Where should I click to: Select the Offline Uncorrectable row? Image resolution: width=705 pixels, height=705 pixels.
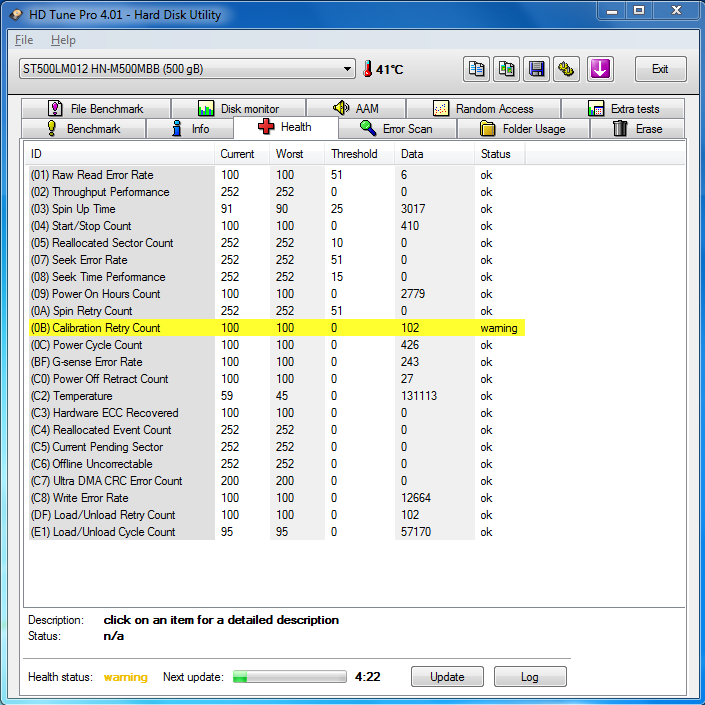(277, 464)
